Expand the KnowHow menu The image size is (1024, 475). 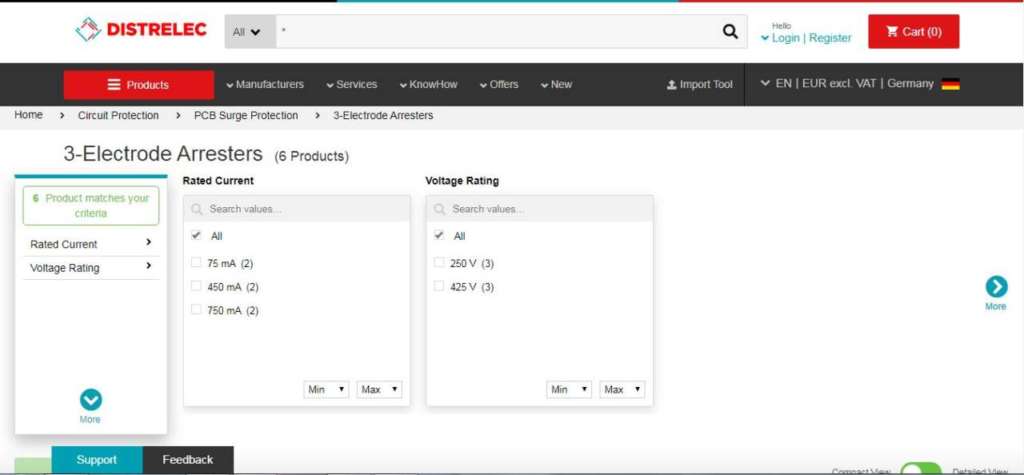pyautogui.click(x=428, y=84)
